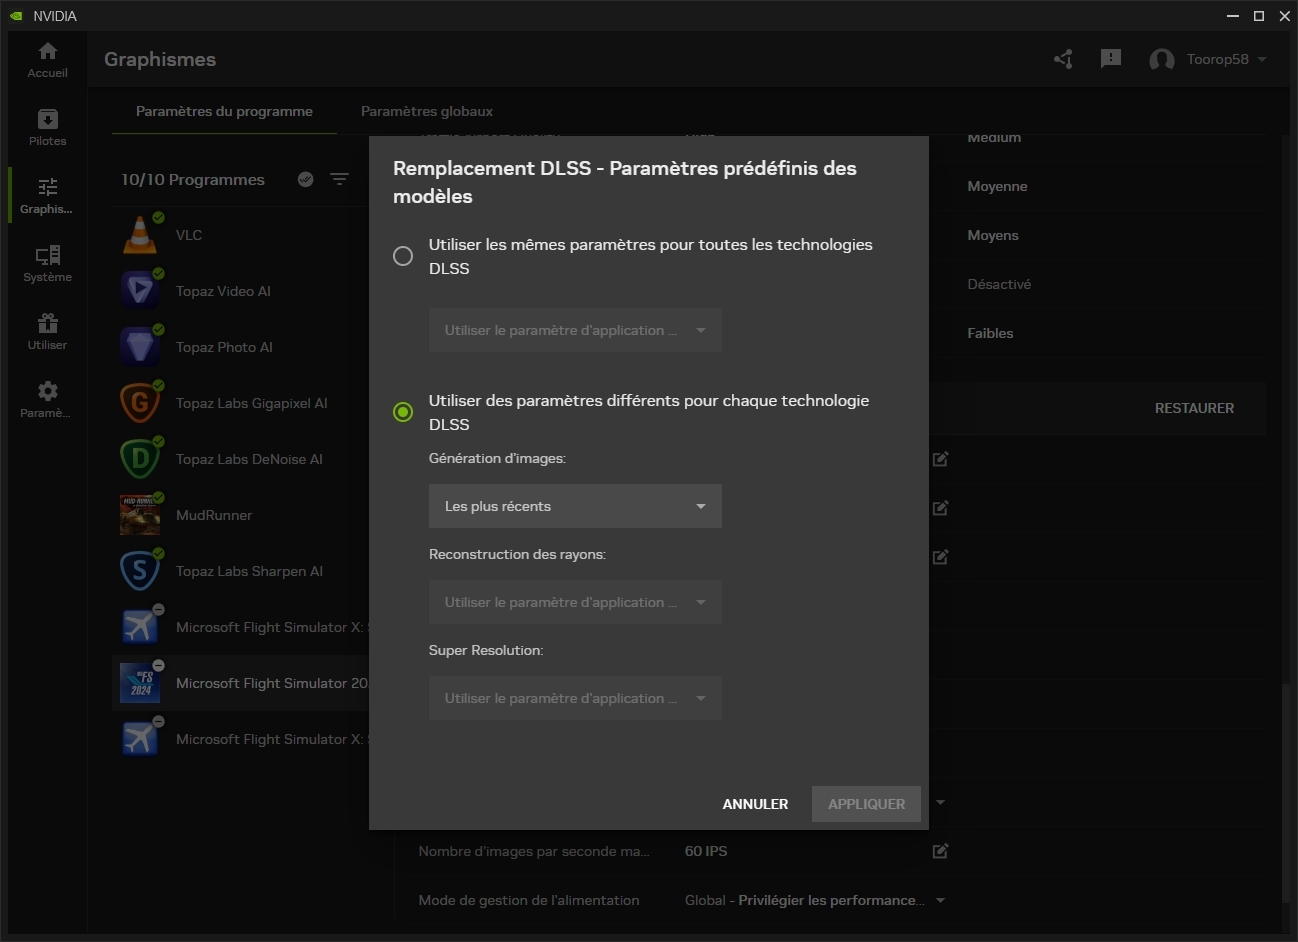Open the Accueil home icon in sidebar
The height and width of the screenshot is (942, 1298).
tap(47, 60)
